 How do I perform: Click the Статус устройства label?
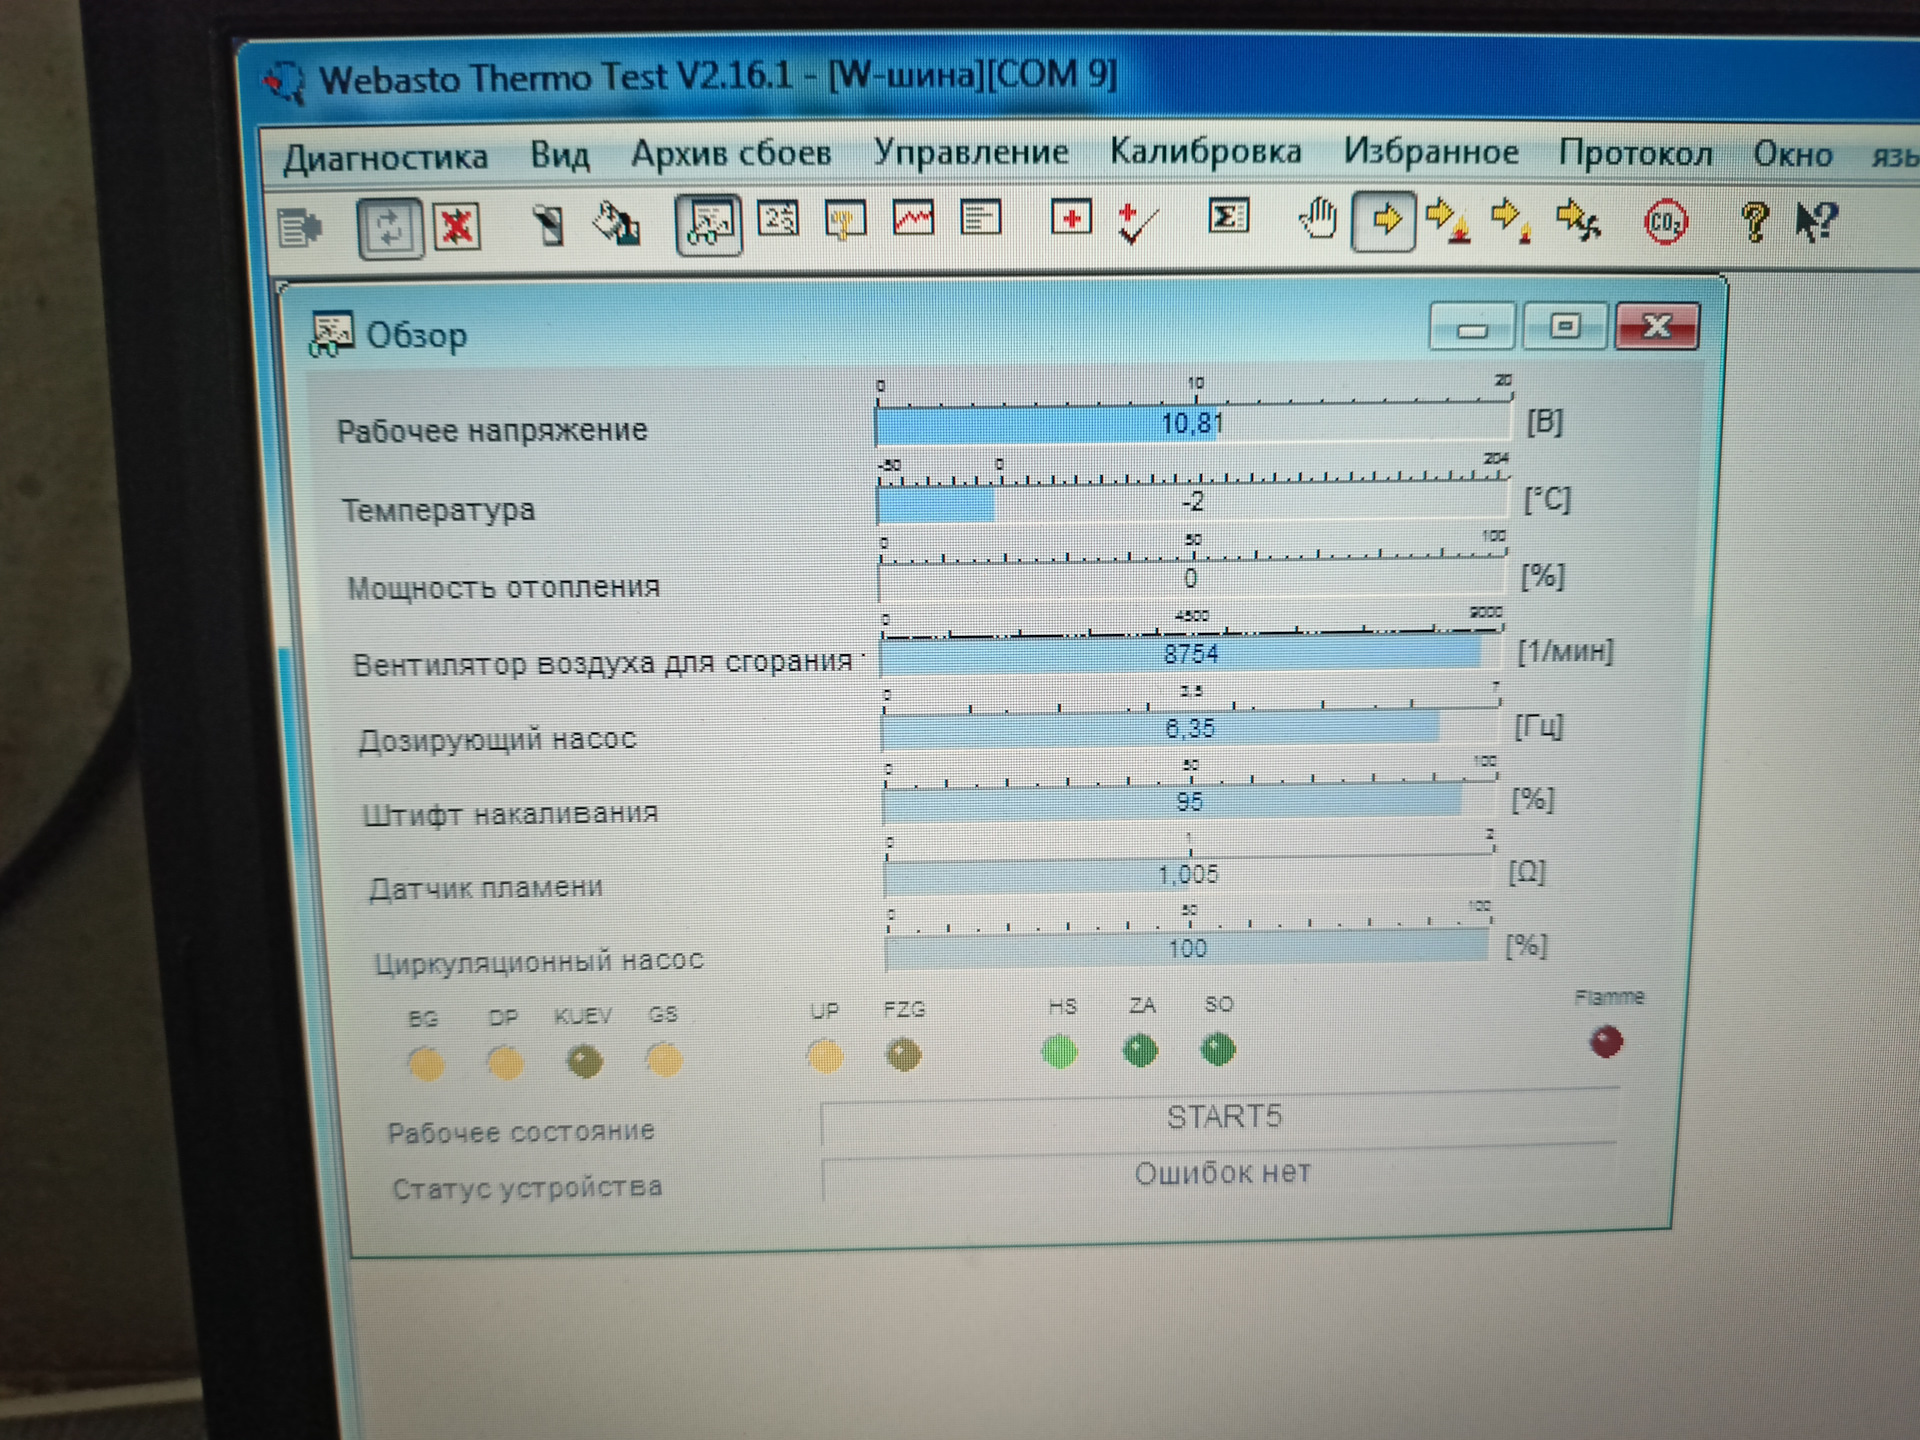pyautogui.click(x=527, y=1188)
